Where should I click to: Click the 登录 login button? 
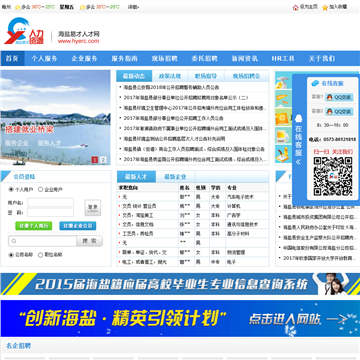[92, 208]
